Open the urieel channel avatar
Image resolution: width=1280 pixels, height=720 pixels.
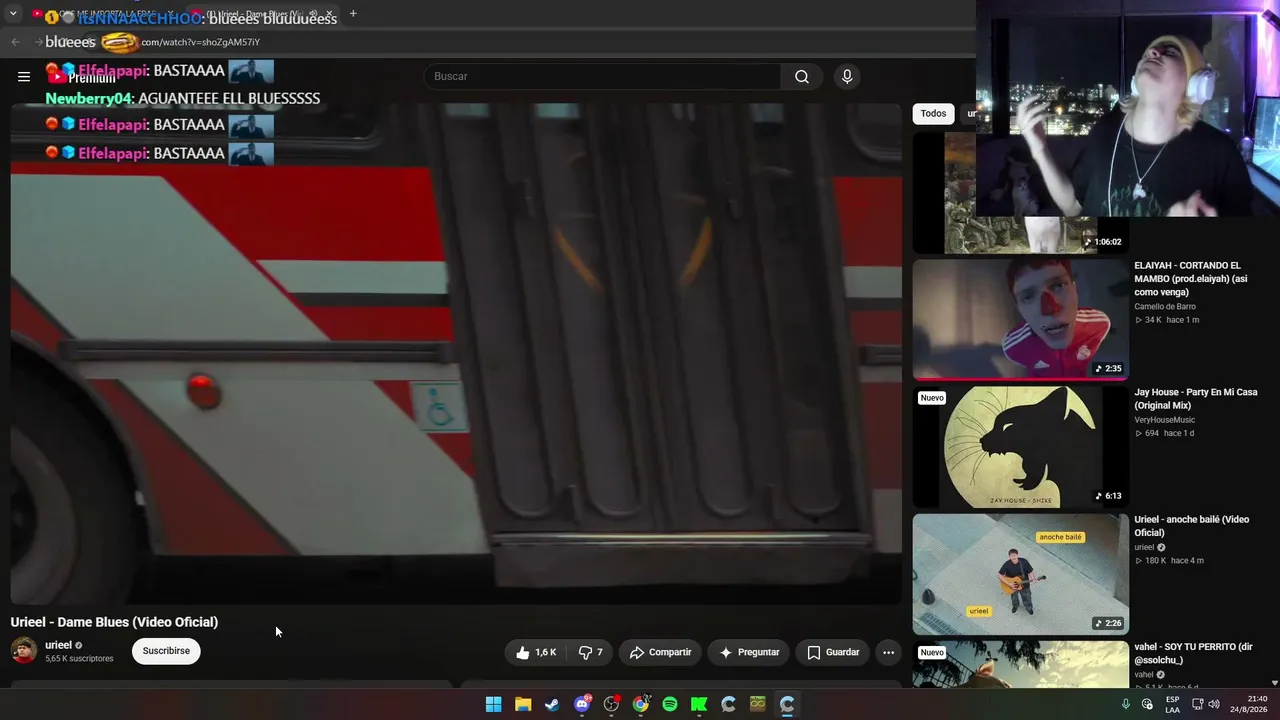pyautogui.click(x=24, y=651)
